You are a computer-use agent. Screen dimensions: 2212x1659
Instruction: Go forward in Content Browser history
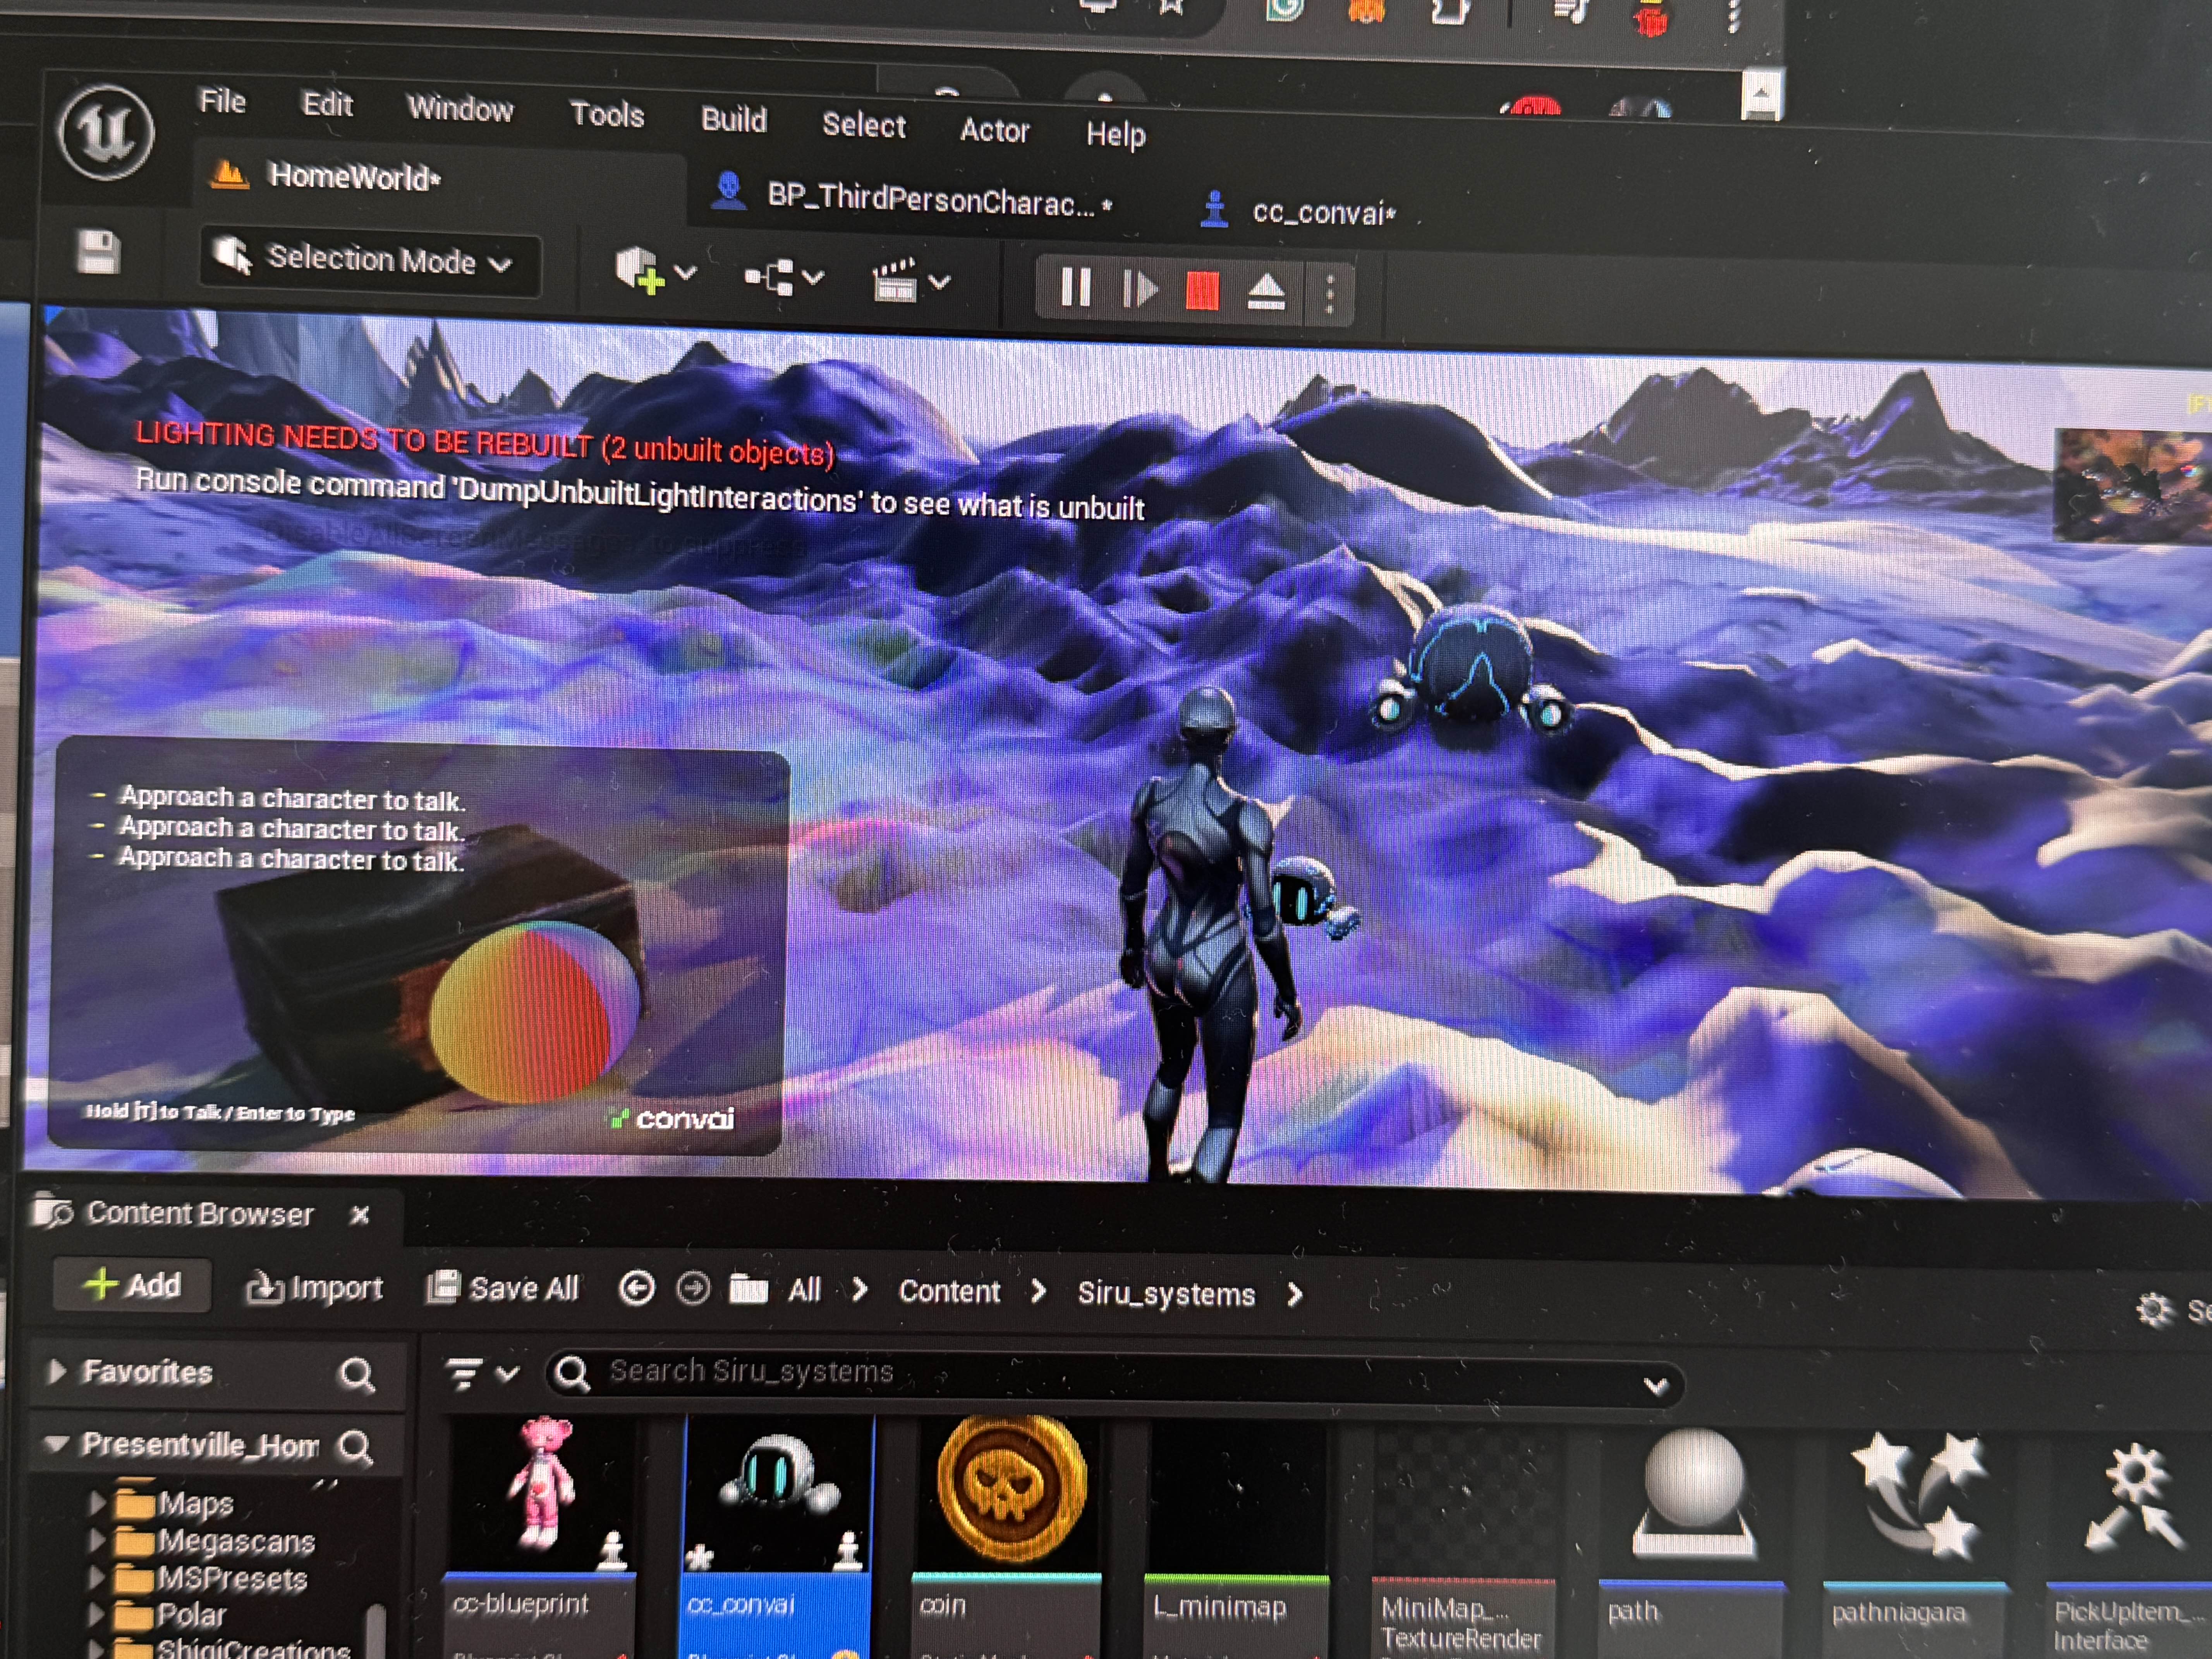(x=693, y=1289)
